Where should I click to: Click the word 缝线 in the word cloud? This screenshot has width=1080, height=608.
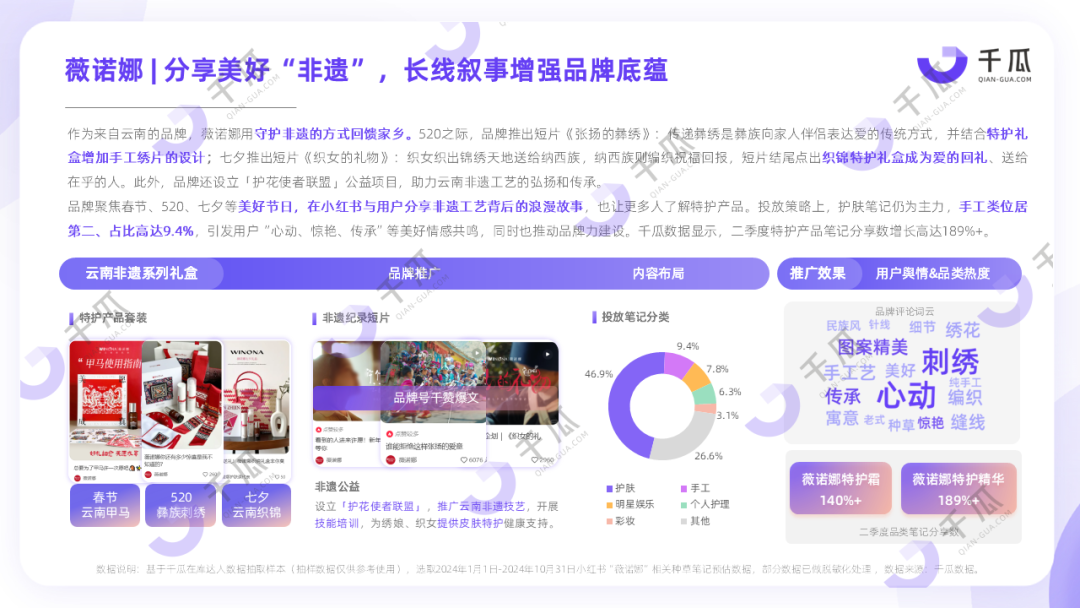(x=968, y=422)
